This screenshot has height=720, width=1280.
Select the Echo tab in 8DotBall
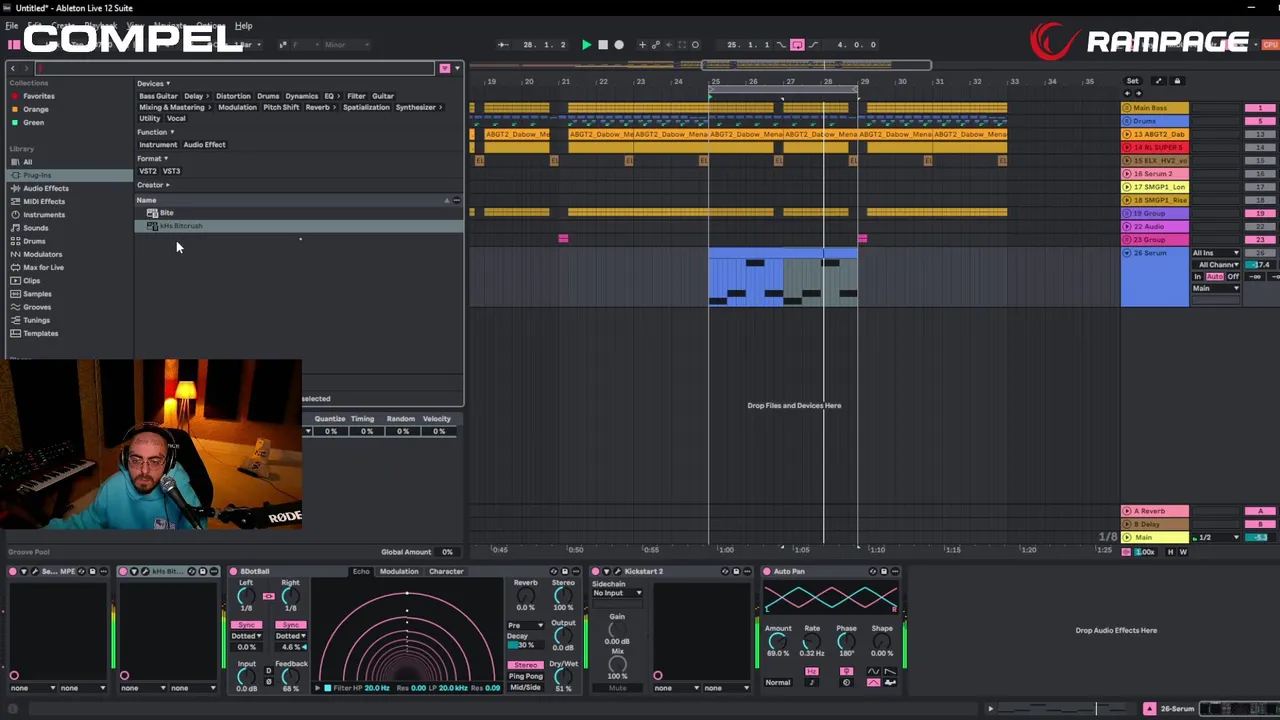coord(361,572)
